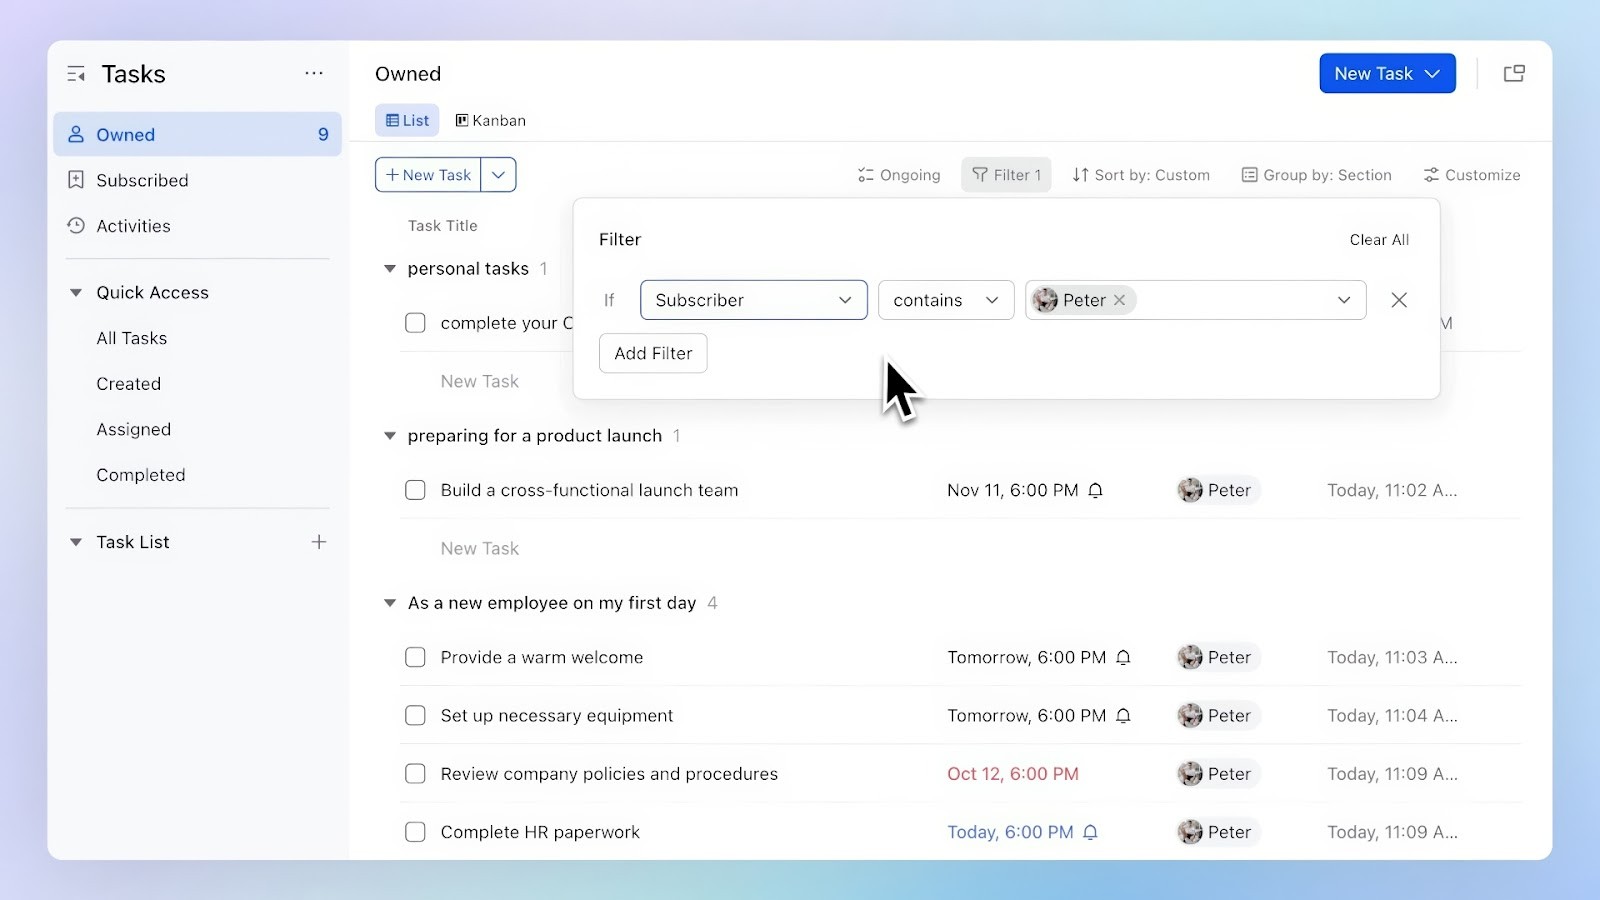Image resolution: width=1600 pixels, height=900 pixels.
Task: Click the reminder bell on Build a cross-functional launch team
Action: (1096, 490)
